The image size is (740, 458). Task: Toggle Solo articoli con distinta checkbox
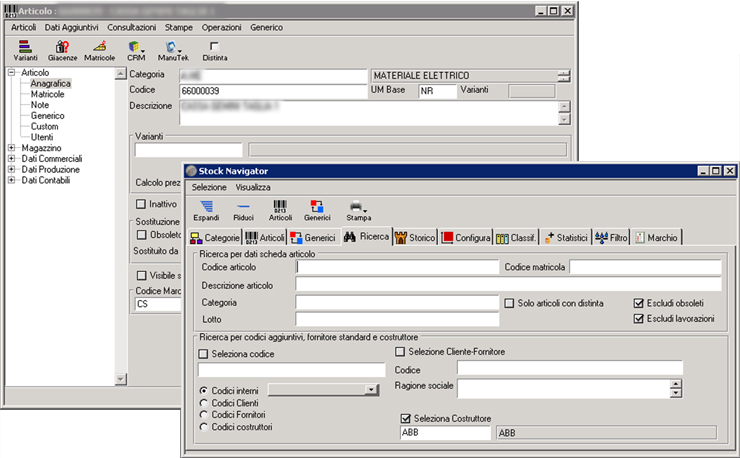(x=509, y=303)
